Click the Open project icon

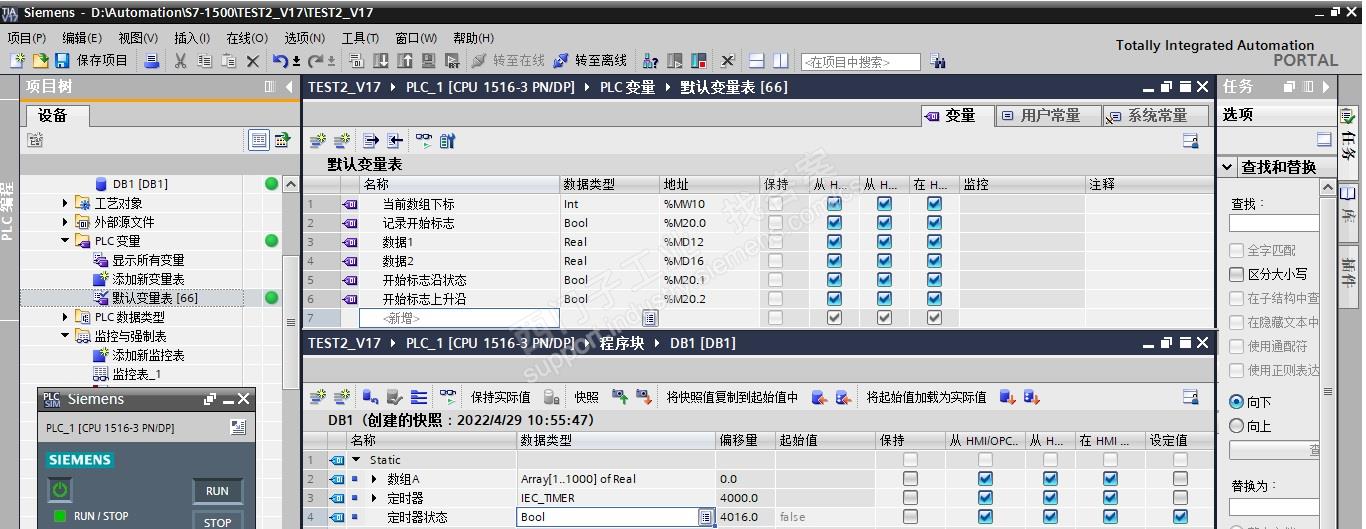coord(40,60)
